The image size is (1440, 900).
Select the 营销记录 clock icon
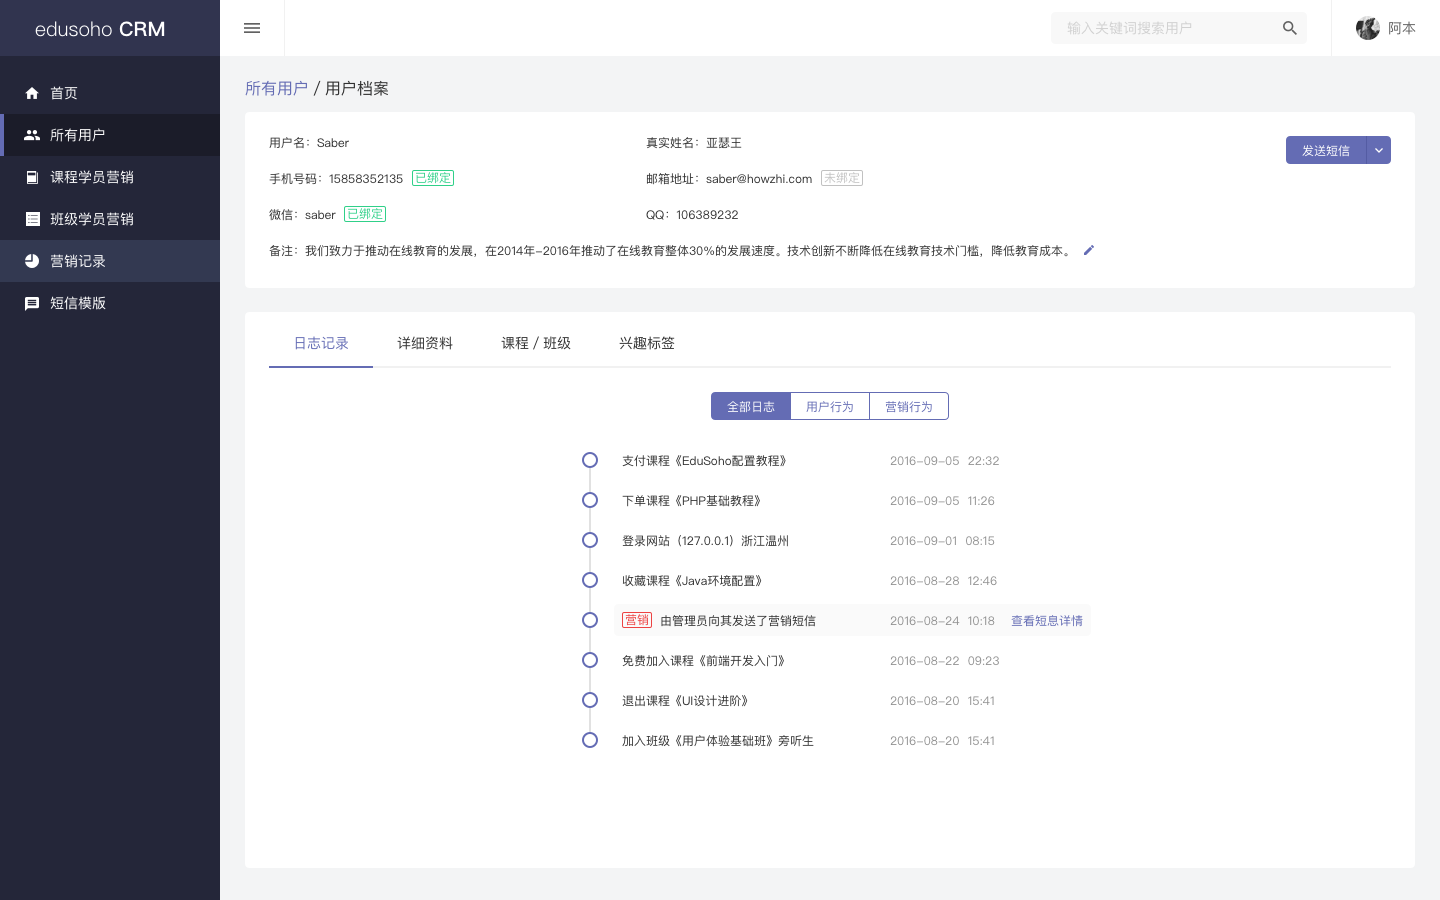pos(32,261)
